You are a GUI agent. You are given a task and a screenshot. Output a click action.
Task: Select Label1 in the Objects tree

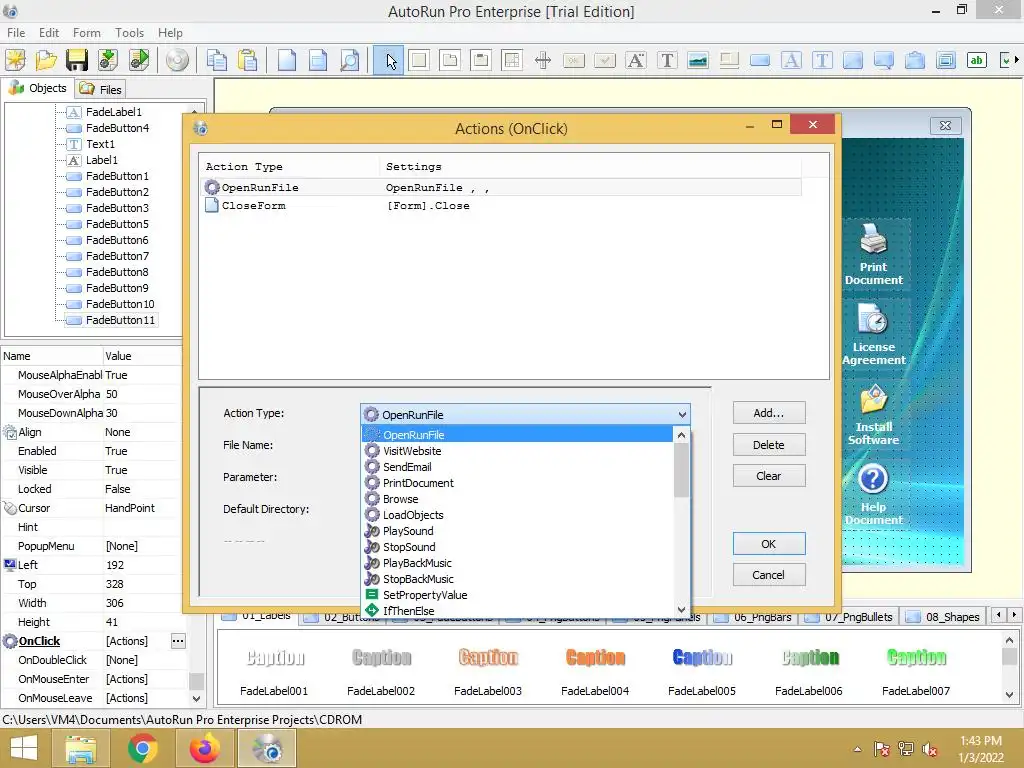click(102, 160)
